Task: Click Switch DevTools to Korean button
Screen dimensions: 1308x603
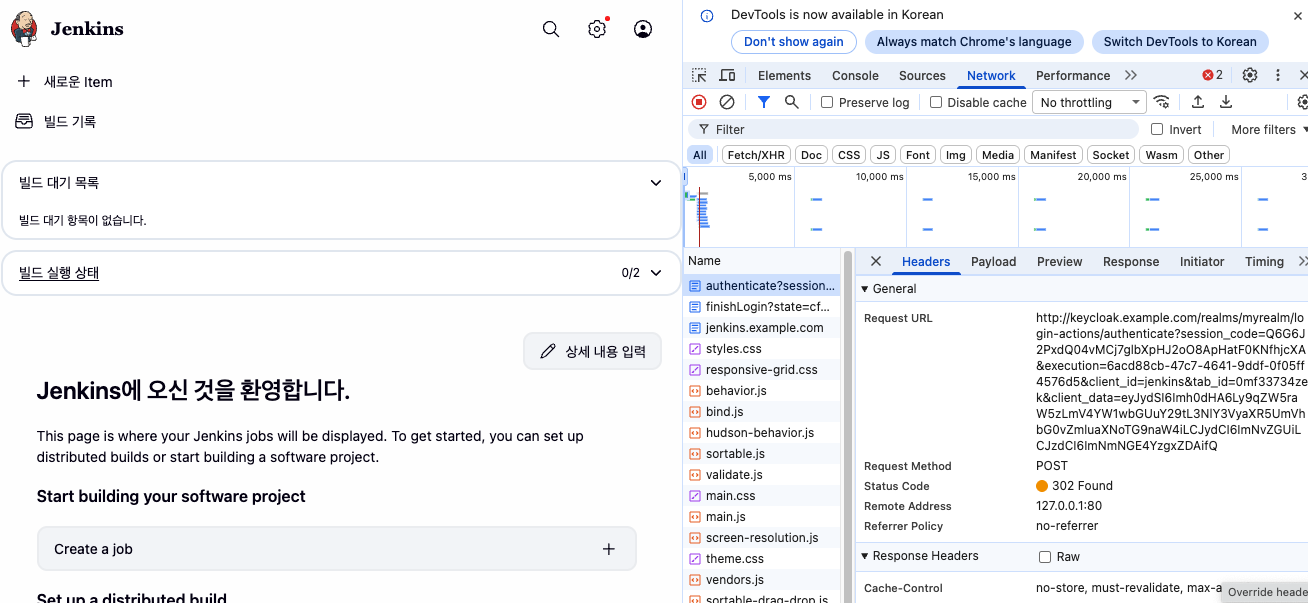Action: pos(1180,42)
